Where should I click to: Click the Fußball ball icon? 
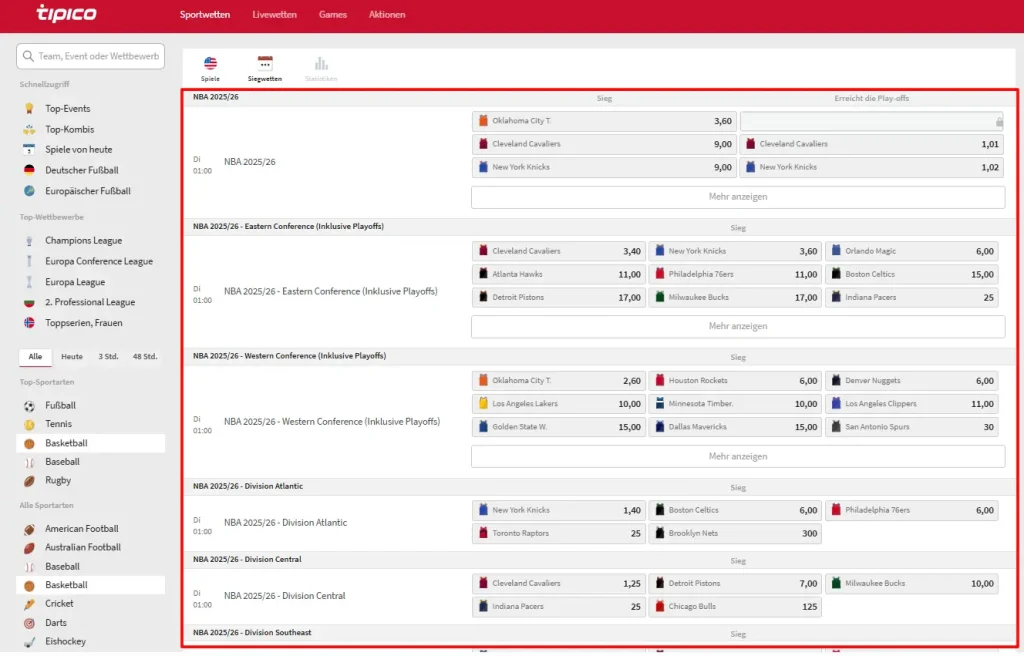[29, 406]
